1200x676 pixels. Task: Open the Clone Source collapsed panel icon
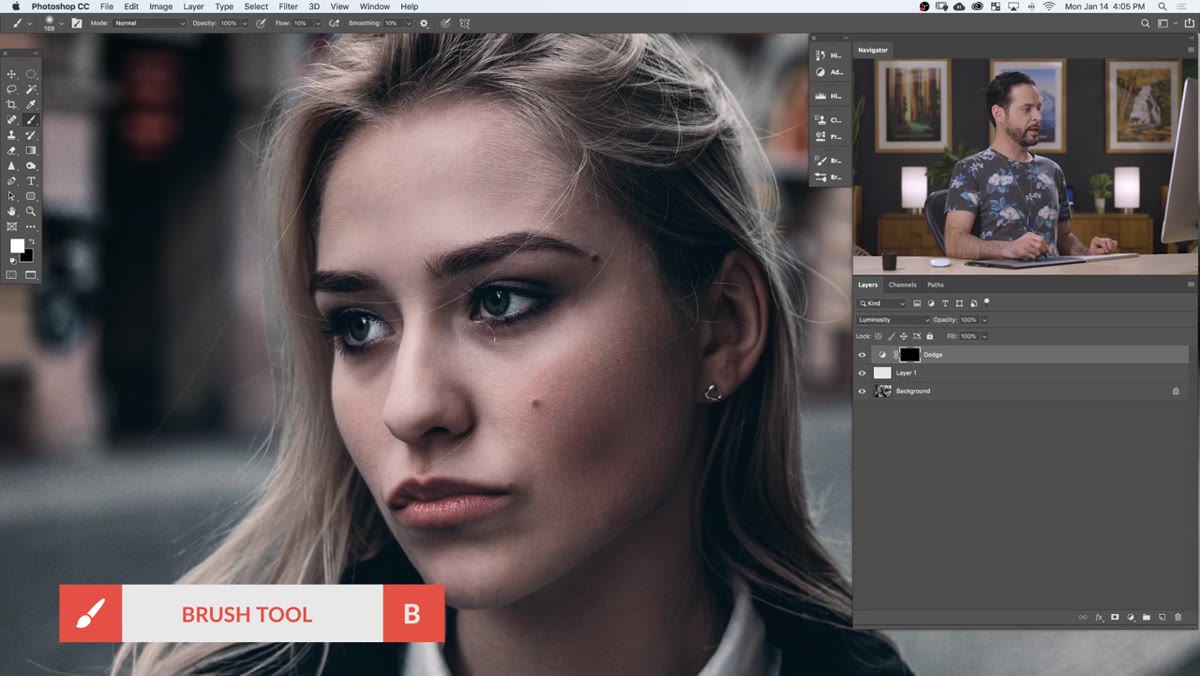(821, 120)
